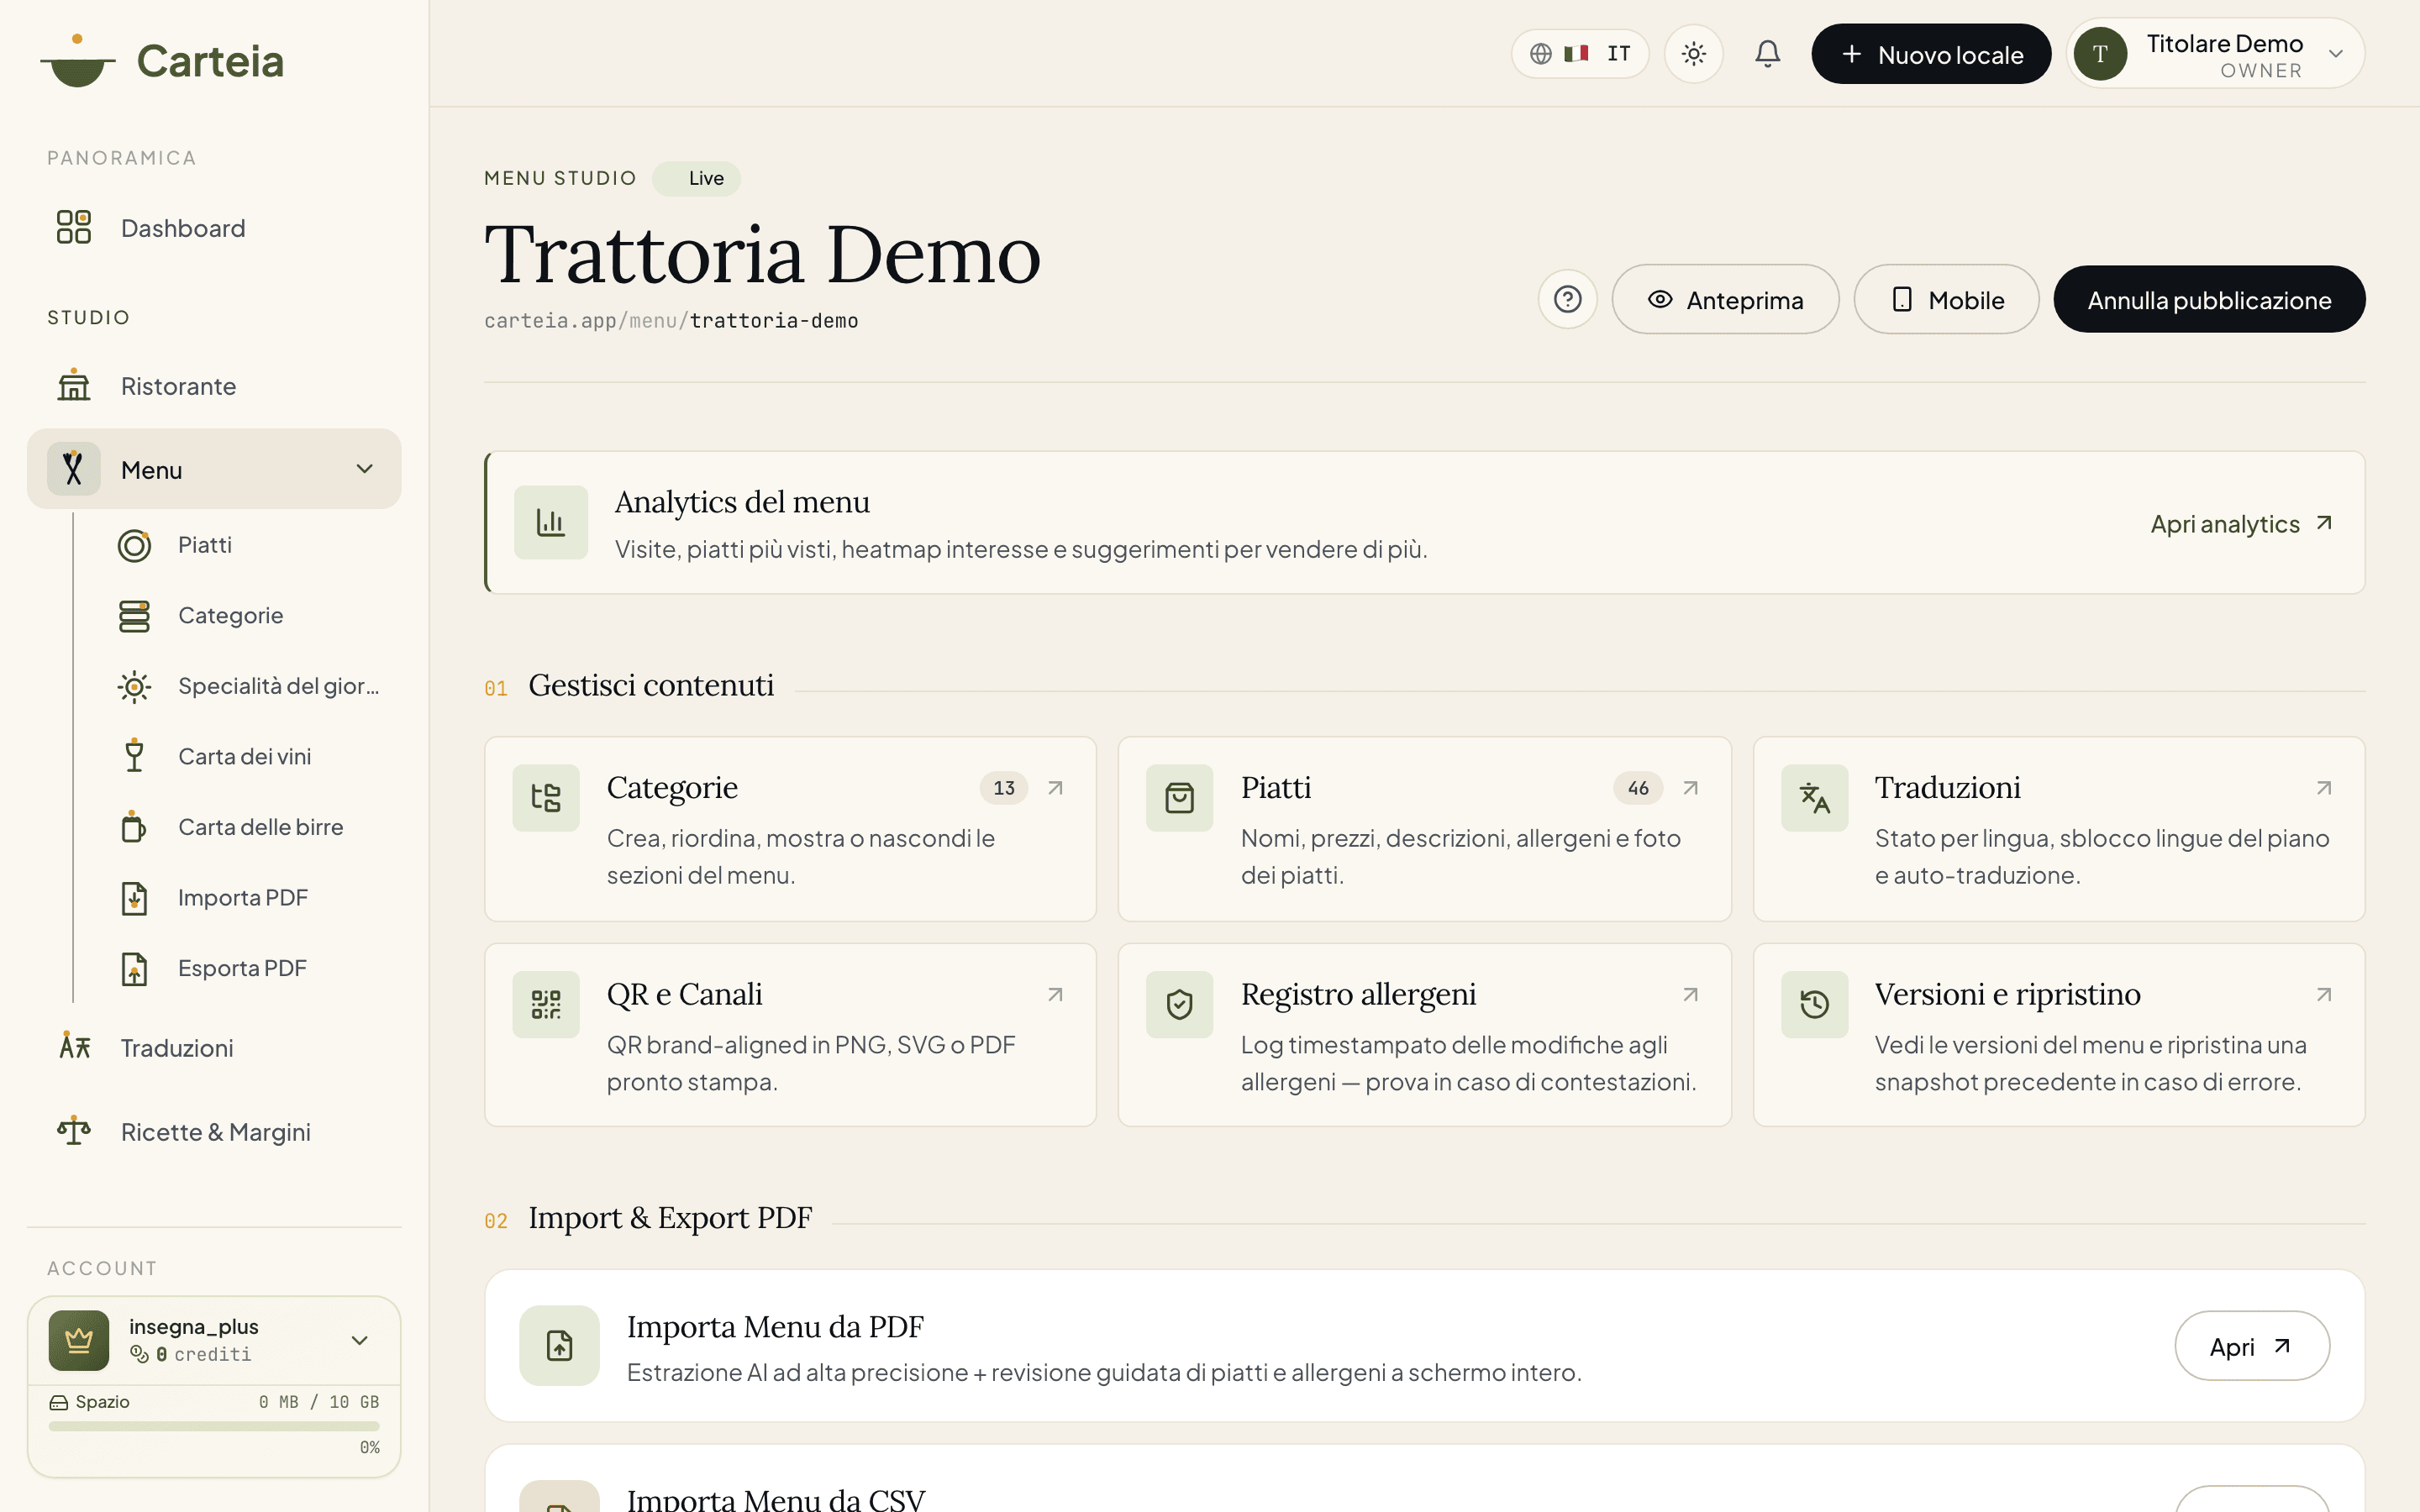Click the Titolare Demo avatar T

[2100, 54]
